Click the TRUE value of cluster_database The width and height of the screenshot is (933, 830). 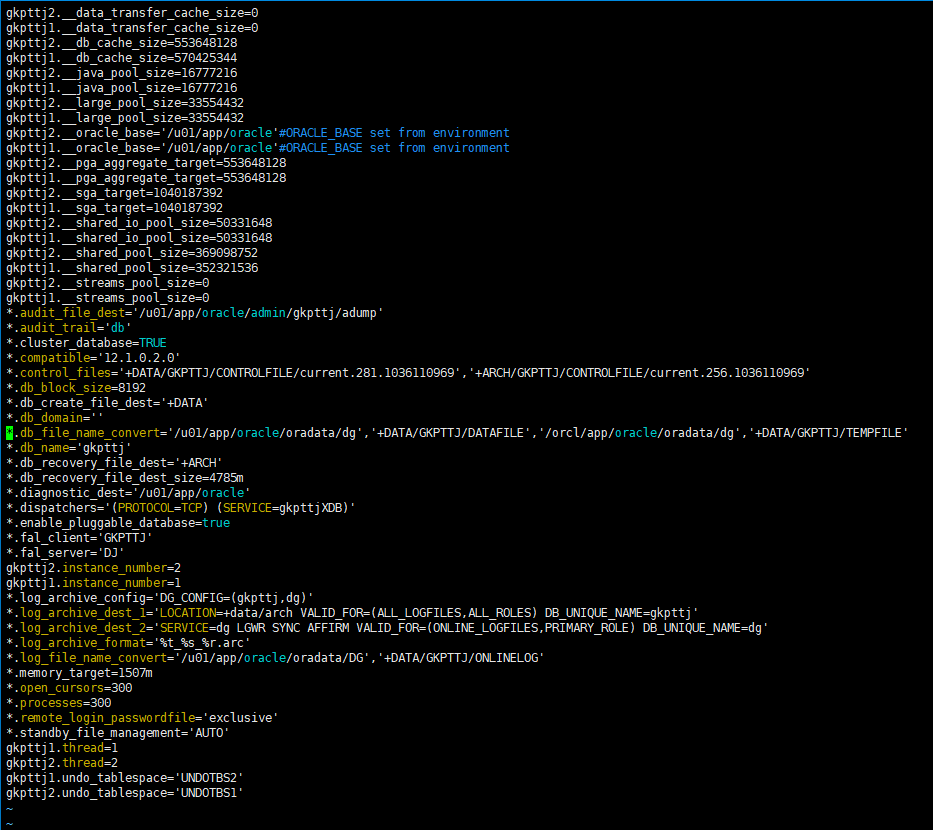click(153, 343)
